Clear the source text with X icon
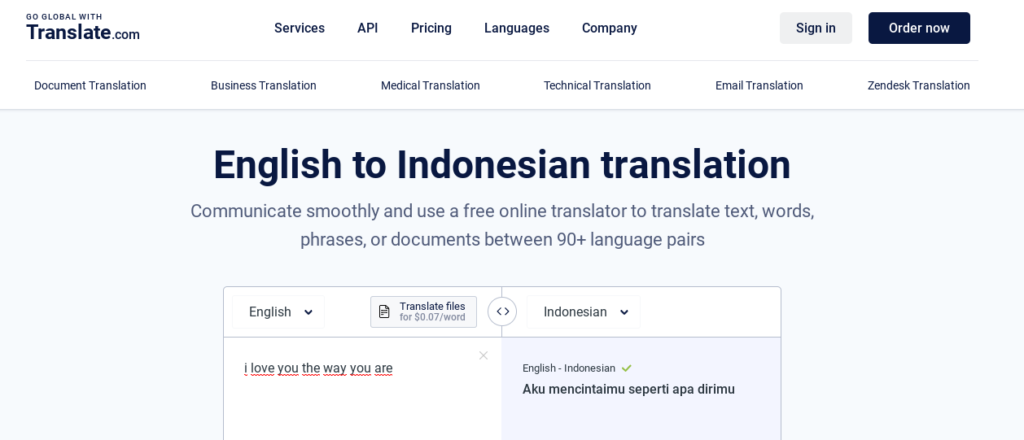1024x440 pixels. 483,355
